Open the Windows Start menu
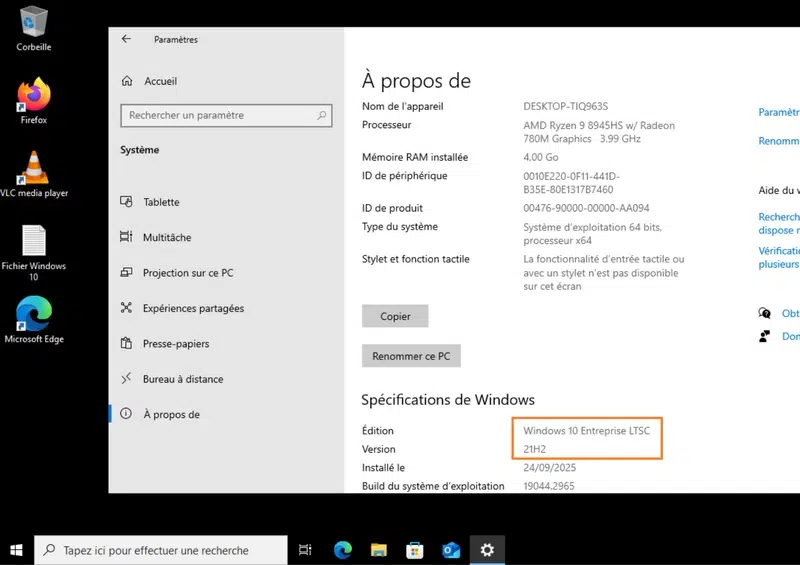Screen dimensions: 800x565 pyautogui.click(x=16, y=550)
